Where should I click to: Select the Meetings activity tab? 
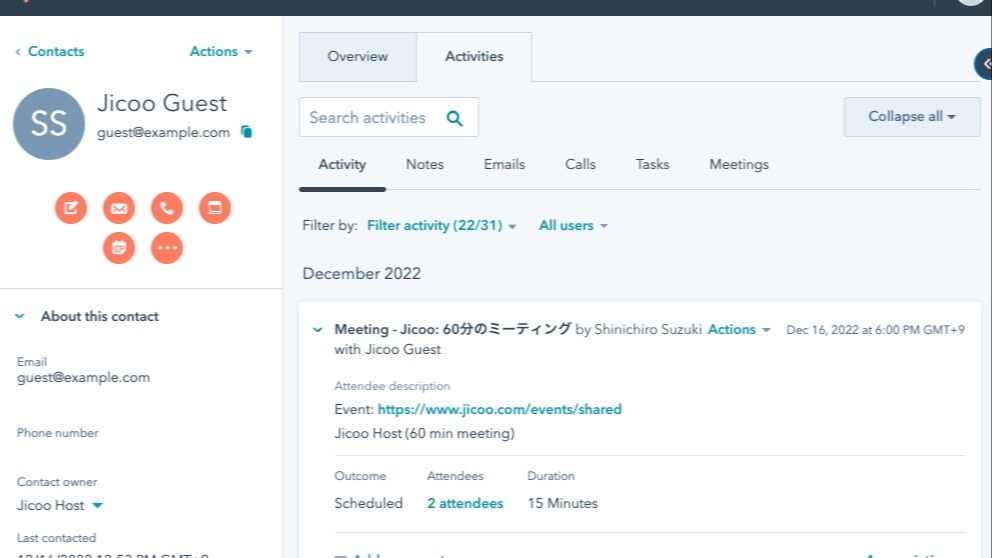coord(738,165)
